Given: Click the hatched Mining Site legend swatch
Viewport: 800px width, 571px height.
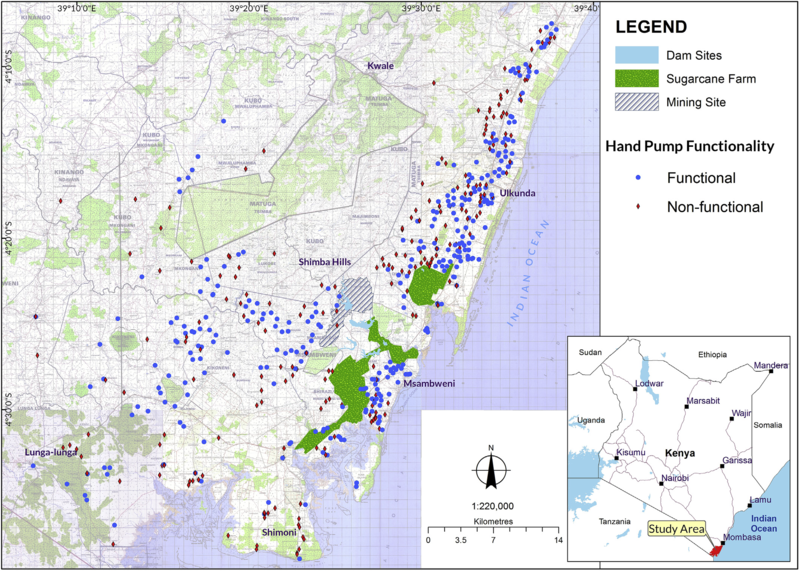Looking at the screenshot, I should click(632, 102).
